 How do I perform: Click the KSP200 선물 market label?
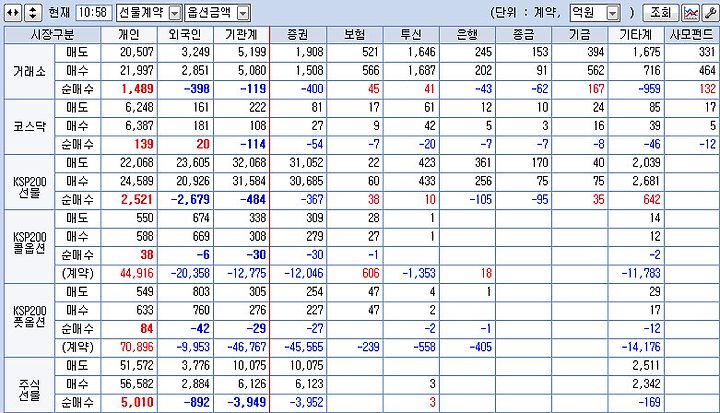(x=29, y=187)
